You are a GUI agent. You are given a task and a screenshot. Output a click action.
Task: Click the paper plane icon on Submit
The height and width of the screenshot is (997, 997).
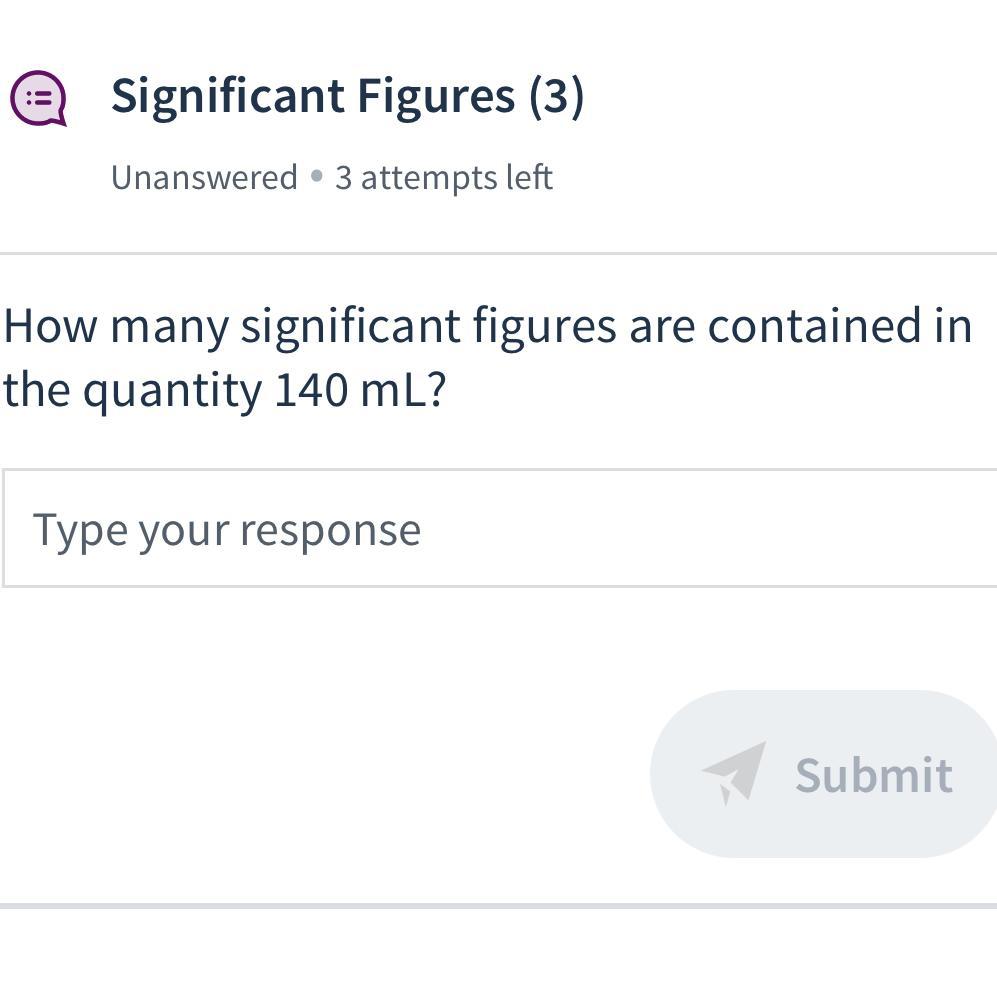734,772
